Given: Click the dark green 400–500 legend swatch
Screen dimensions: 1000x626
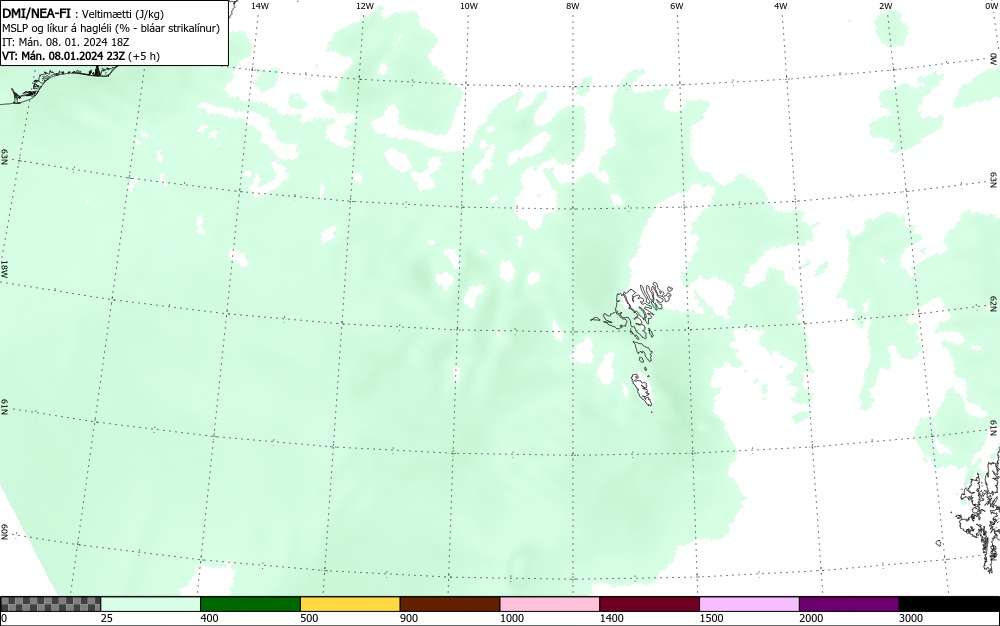Looking at the screenshot, I should click(x=250, y=604).
